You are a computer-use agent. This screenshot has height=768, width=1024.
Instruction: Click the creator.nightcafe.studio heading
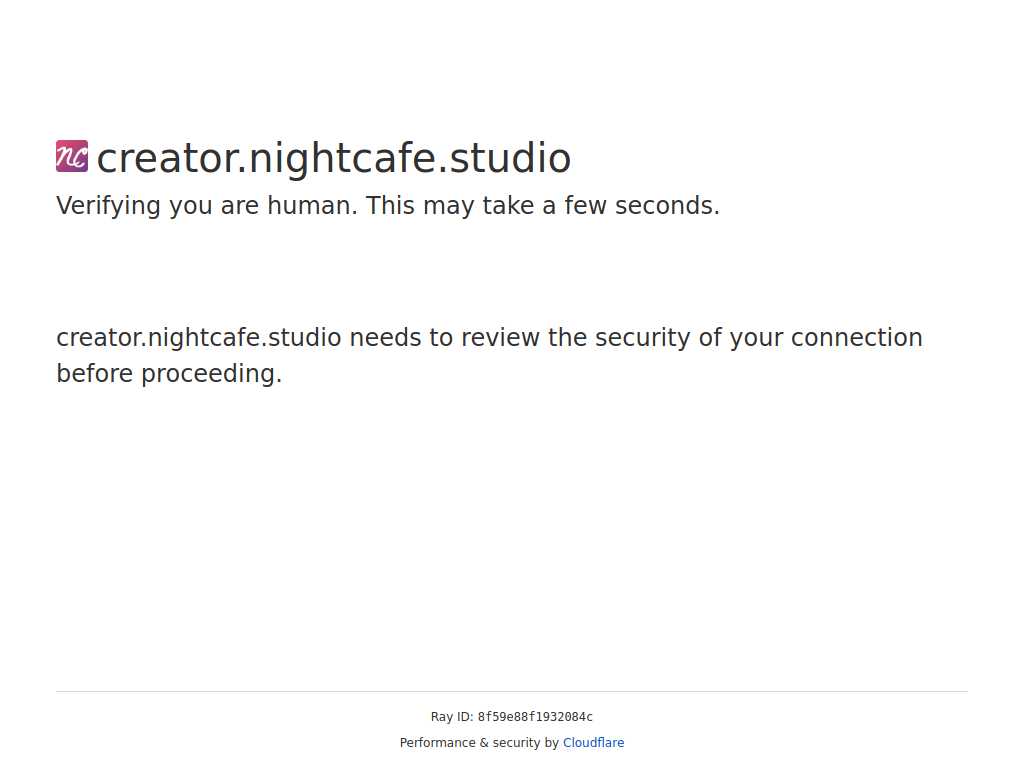(x=334, y=158)
